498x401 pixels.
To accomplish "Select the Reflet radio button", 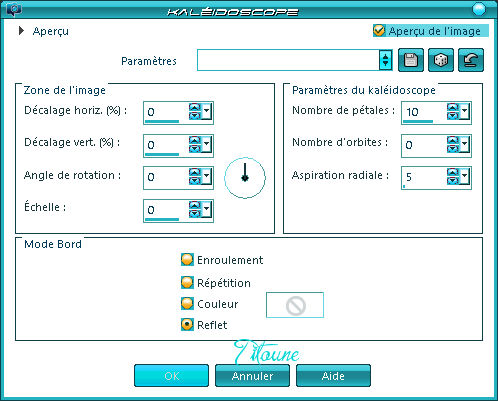I will pyautogui.click(x=187, y=325).
